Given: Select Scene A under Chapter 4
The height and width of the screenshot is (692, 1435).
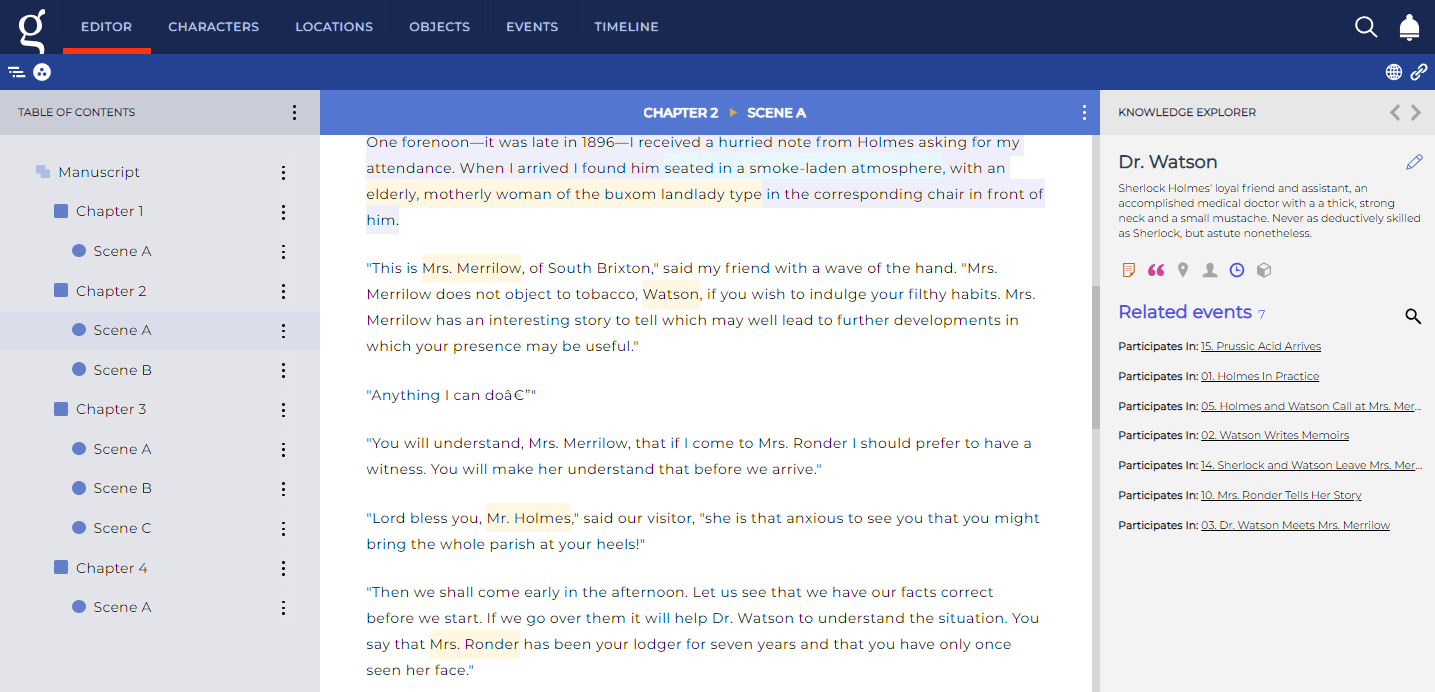Looking at the screenshot, I should (x=122, y=607).
